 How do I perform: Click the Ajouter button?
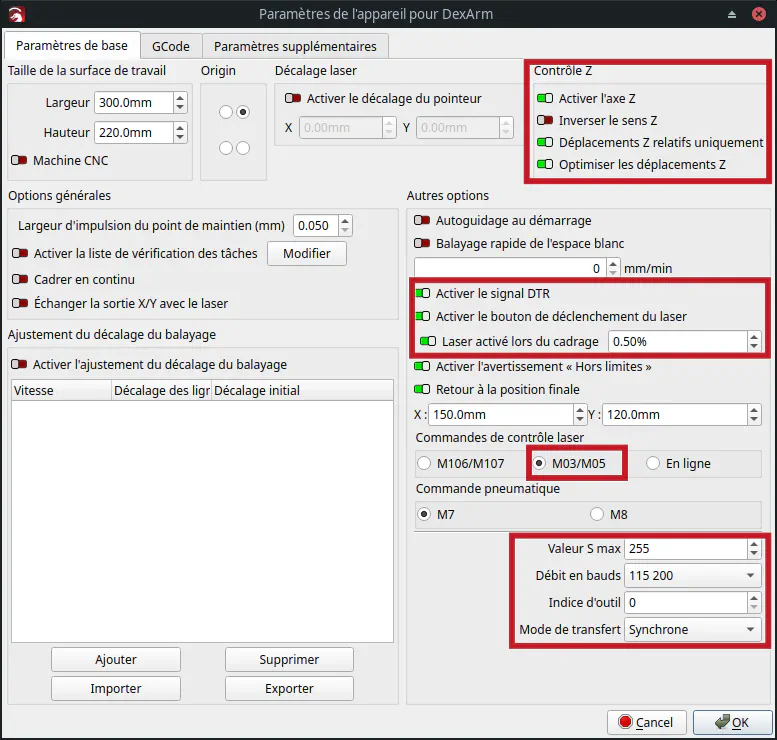tap(116, 660)
